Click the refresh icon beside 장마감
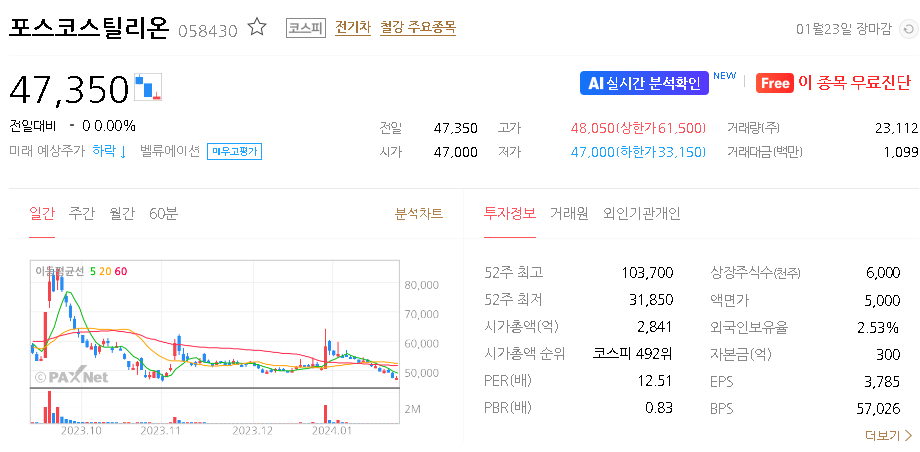 click(x=908, y=29)
